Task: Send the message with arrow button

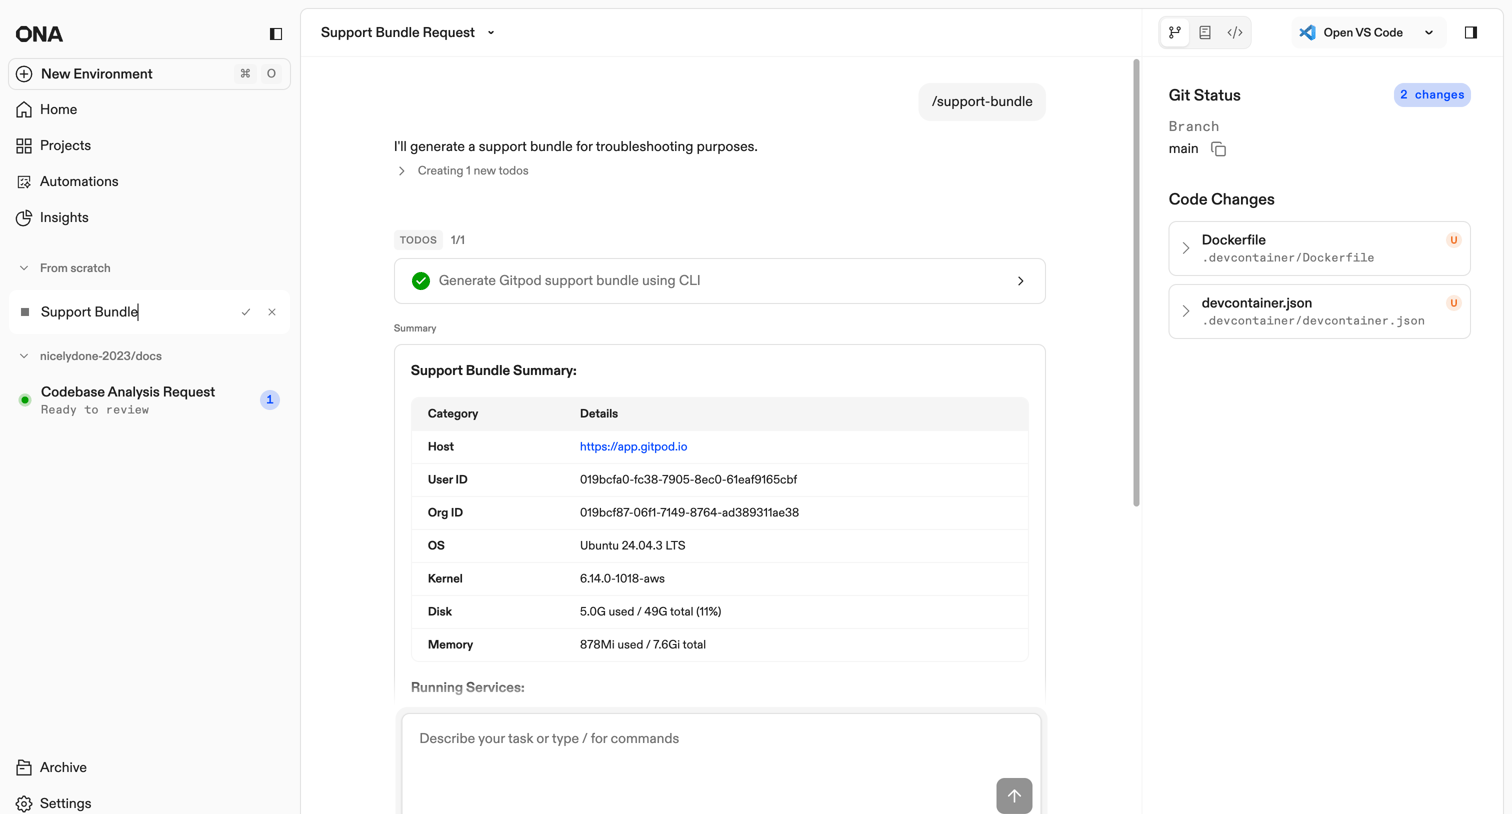Action: pos(1014,796)
